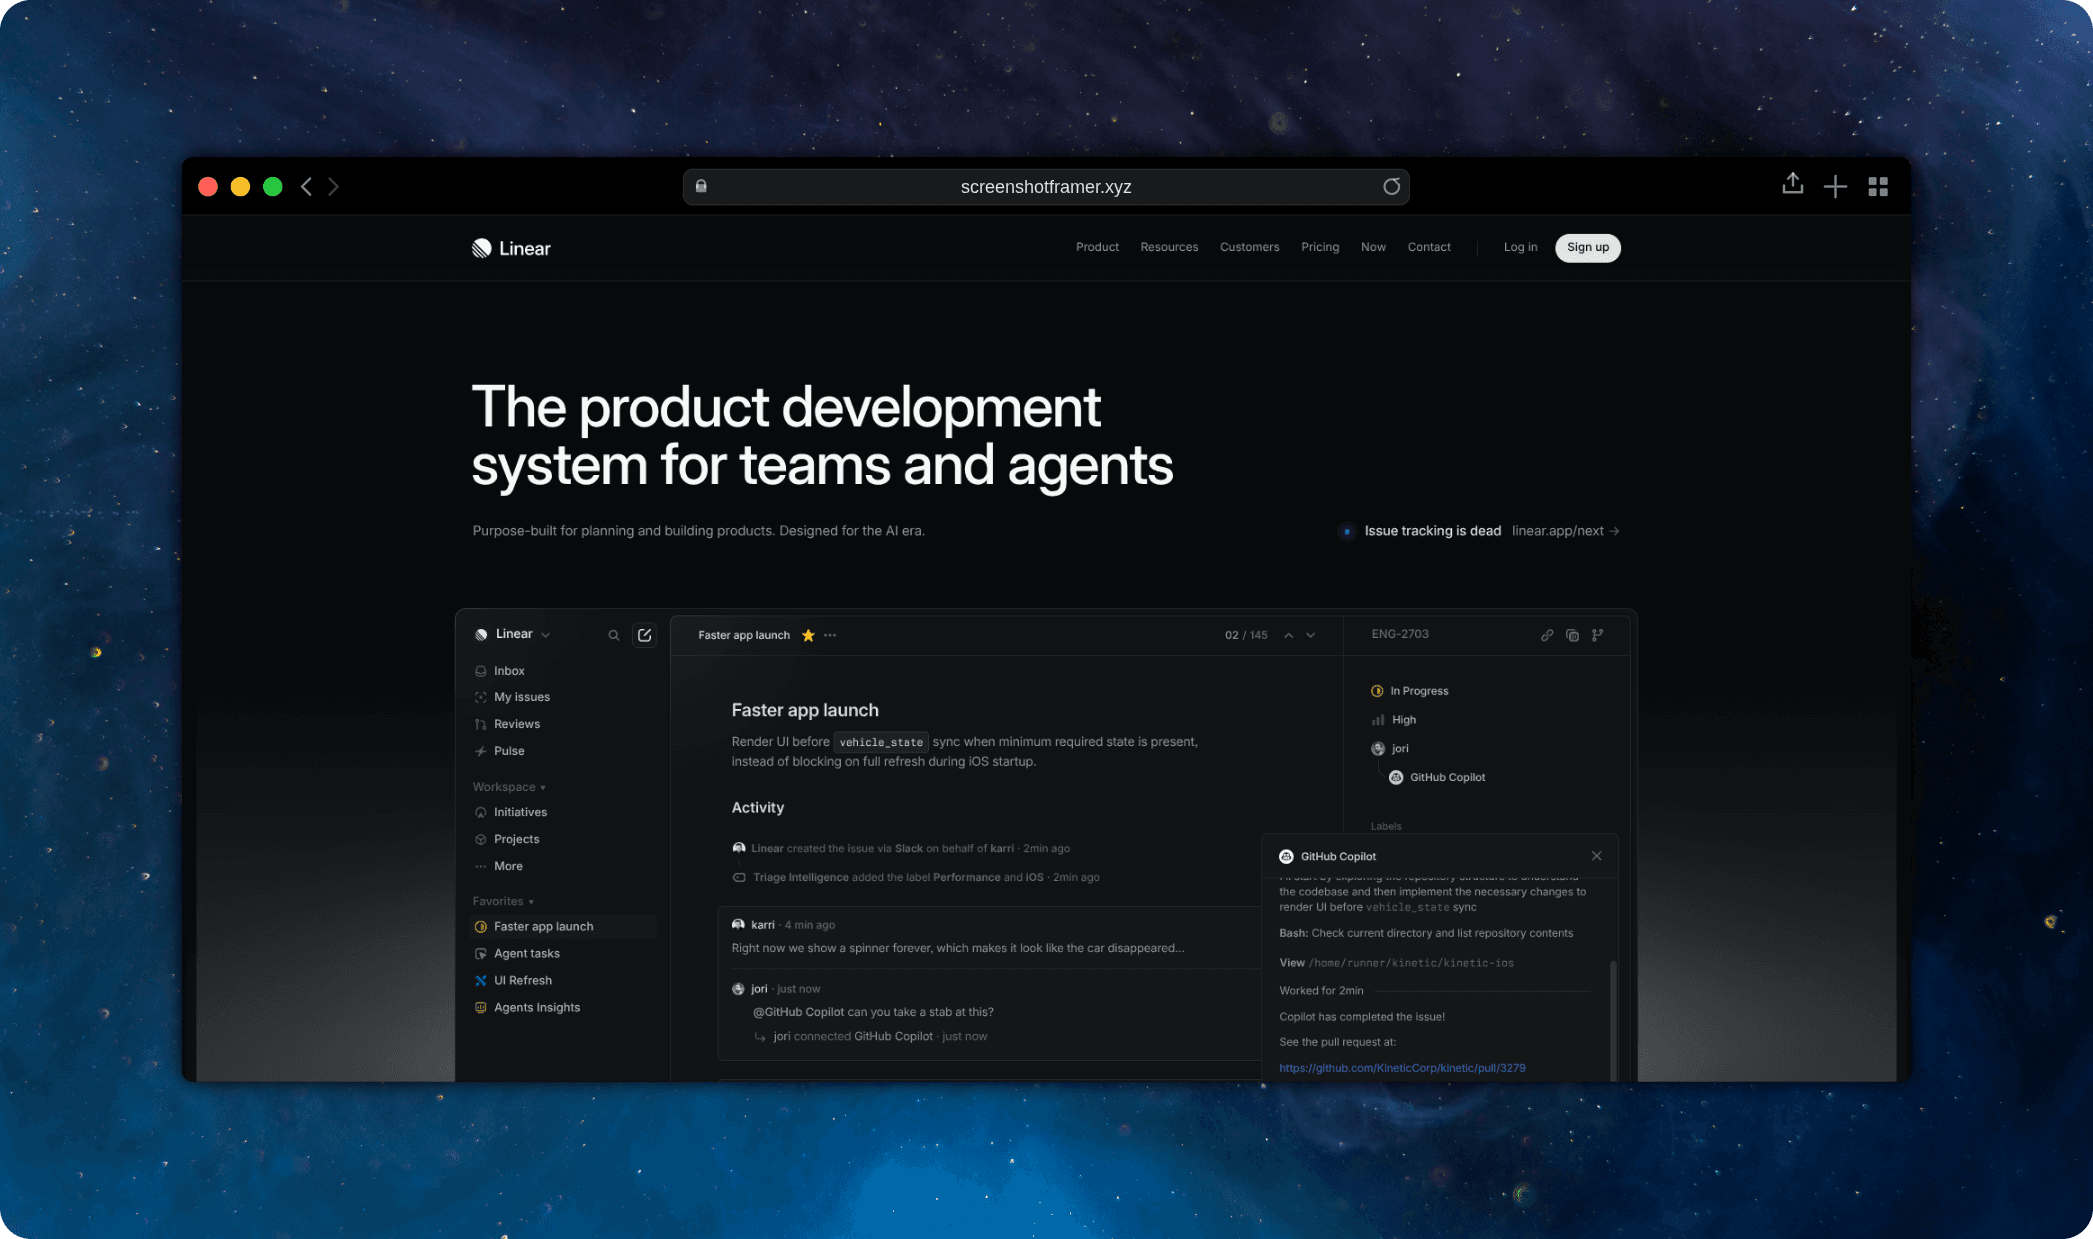Click the browser forward arrow
2093x1239 pixels.
[334, 187]
